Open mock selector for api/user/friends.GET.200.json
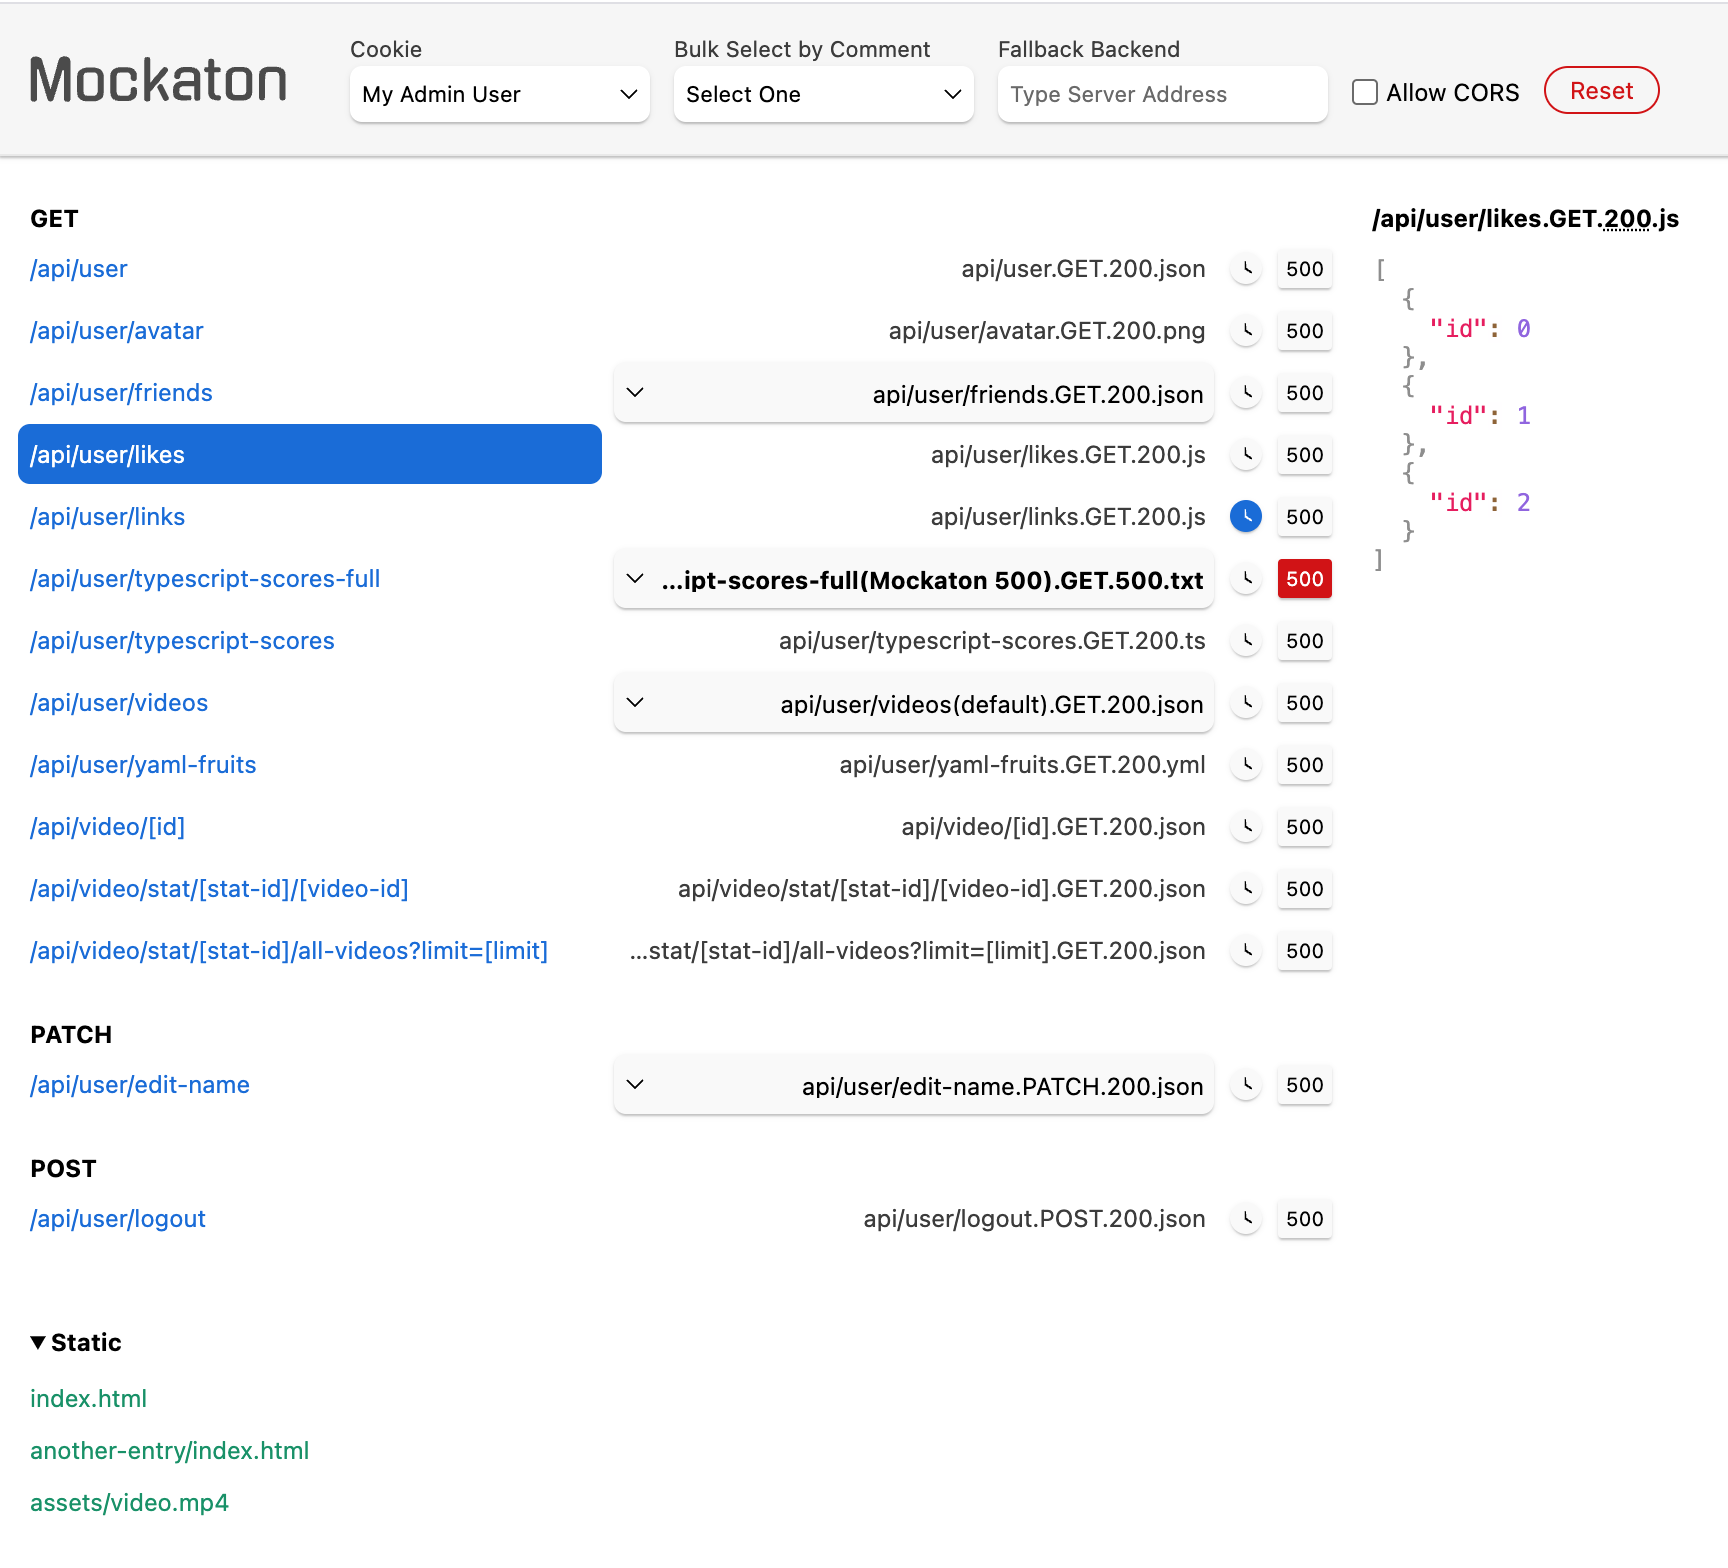Image resolution: width=1728 pixels, height=1568 pixels. 914,393
